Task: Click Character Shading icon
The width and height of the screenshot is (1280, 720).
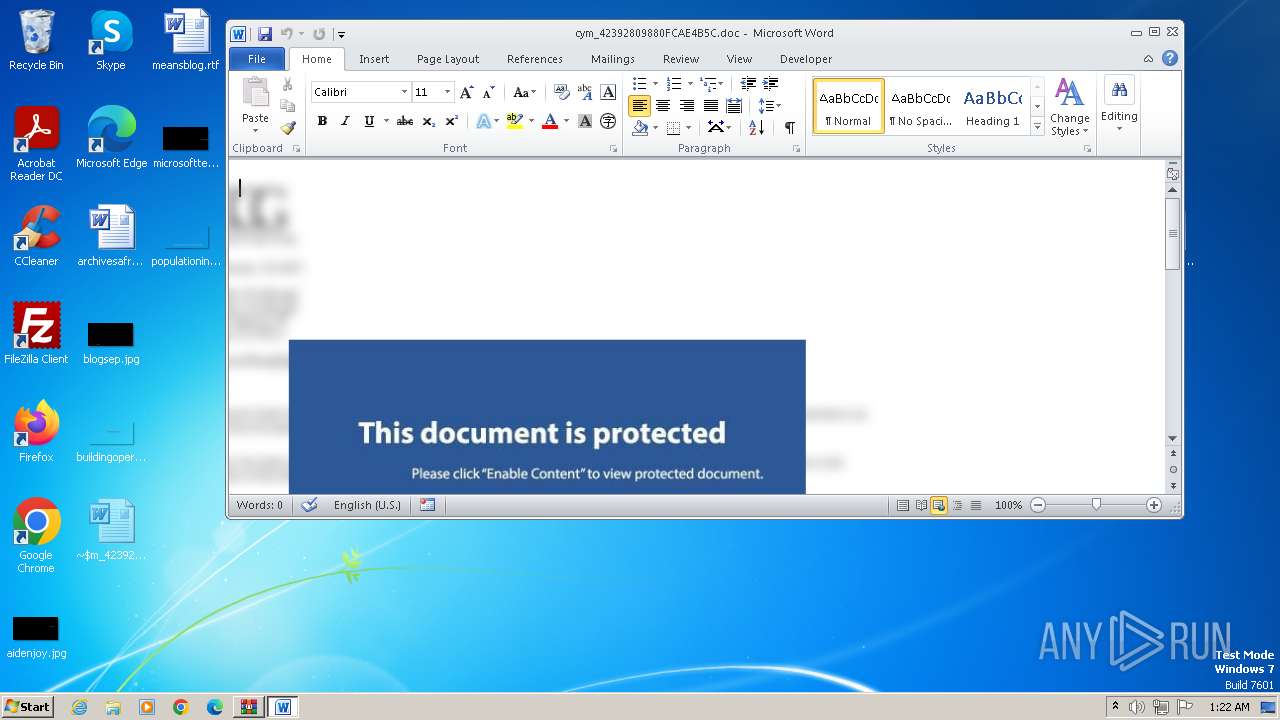Action: (x=585, y=121)
